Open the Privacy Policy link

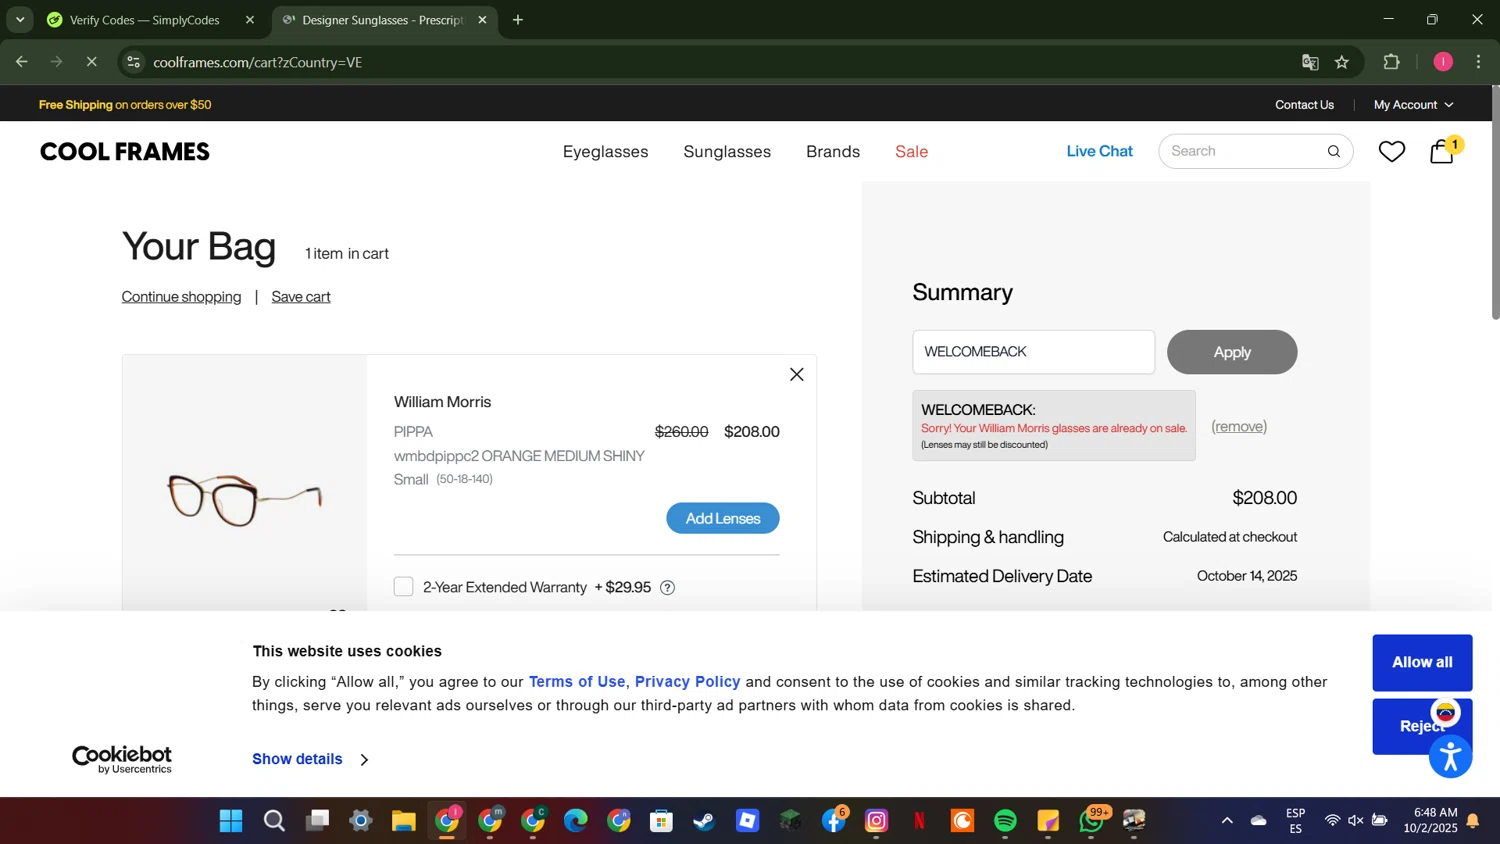click(688, 682)
